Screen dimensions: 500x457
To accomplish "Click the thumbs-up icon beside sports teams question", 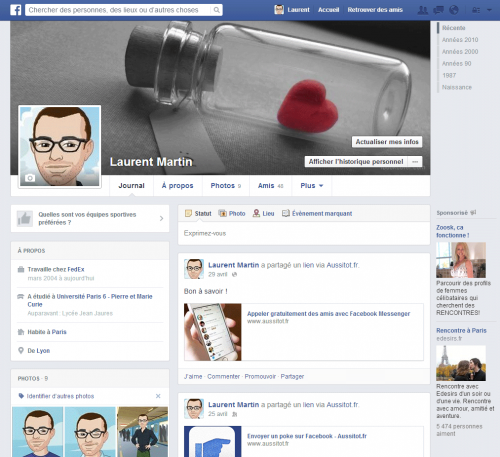I will click(x=25, y=218).
